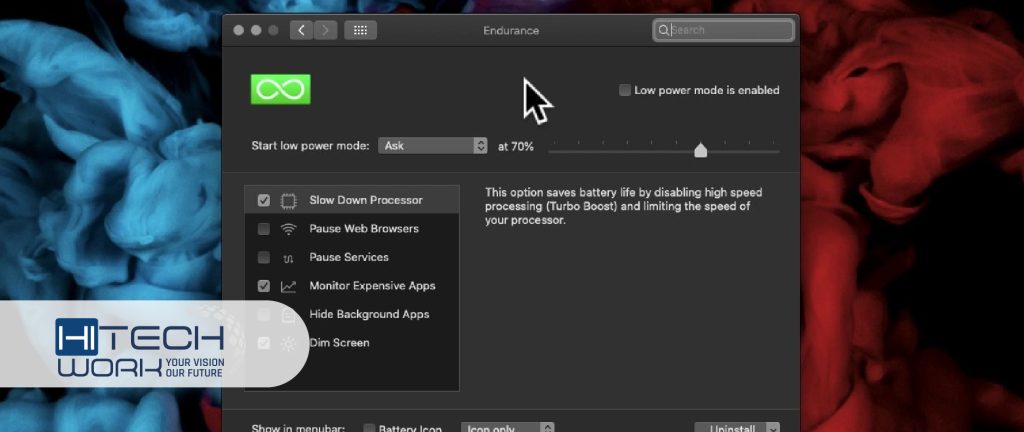Screen dimensions: 1024x432
Task: Select the Dim Screen row label
Action: tap(339, 343)
